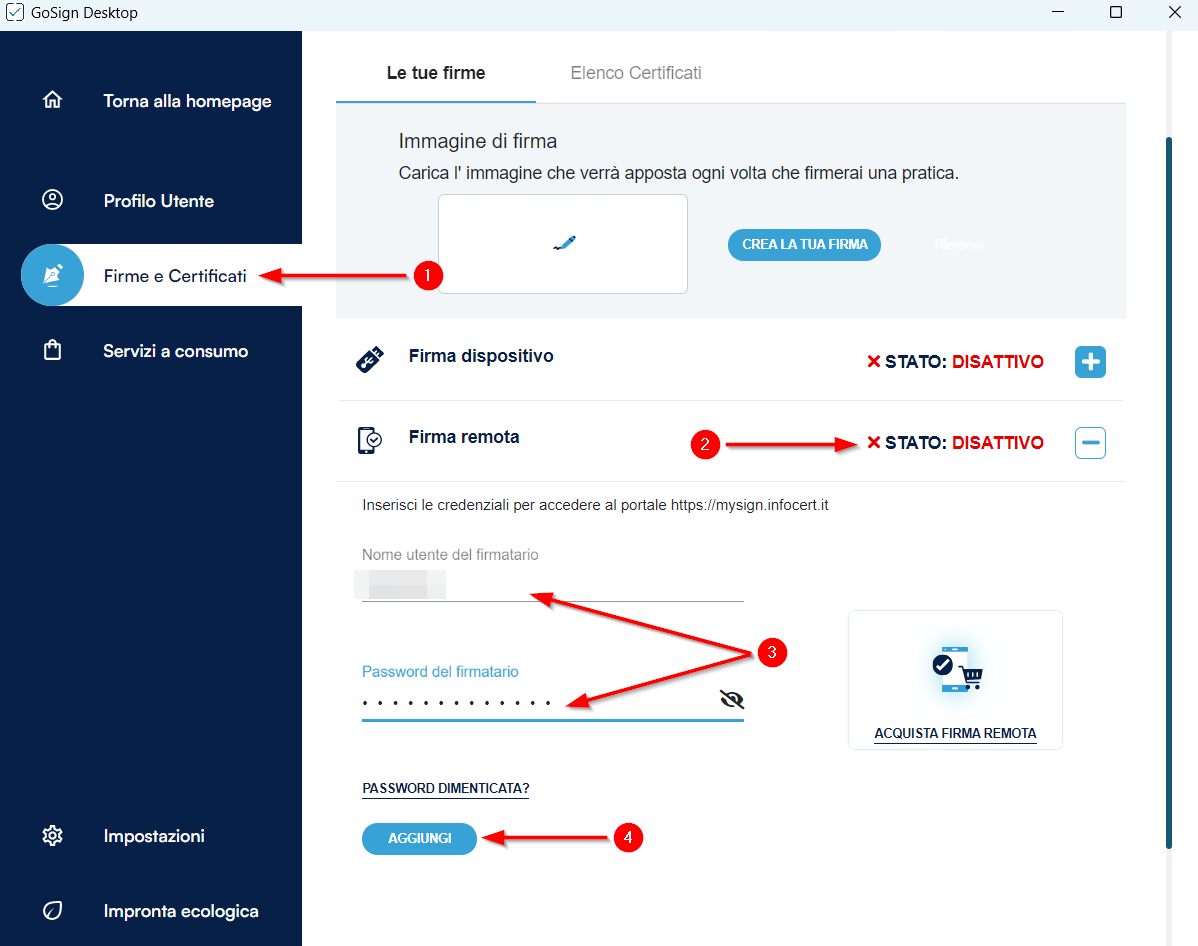Click Firma dispositivo row title
Screen dimensions: 1198x946
click(x=481, y=356)
